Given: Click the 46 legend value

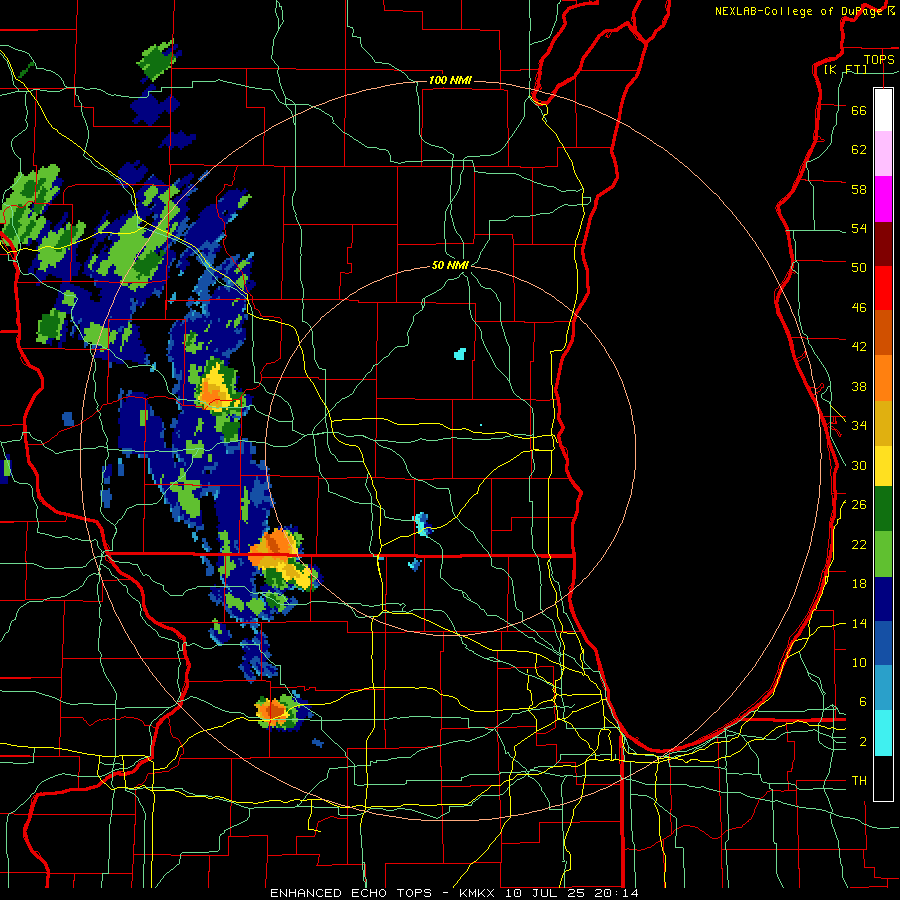Looking at the screenshot, I should coord(859,307).
